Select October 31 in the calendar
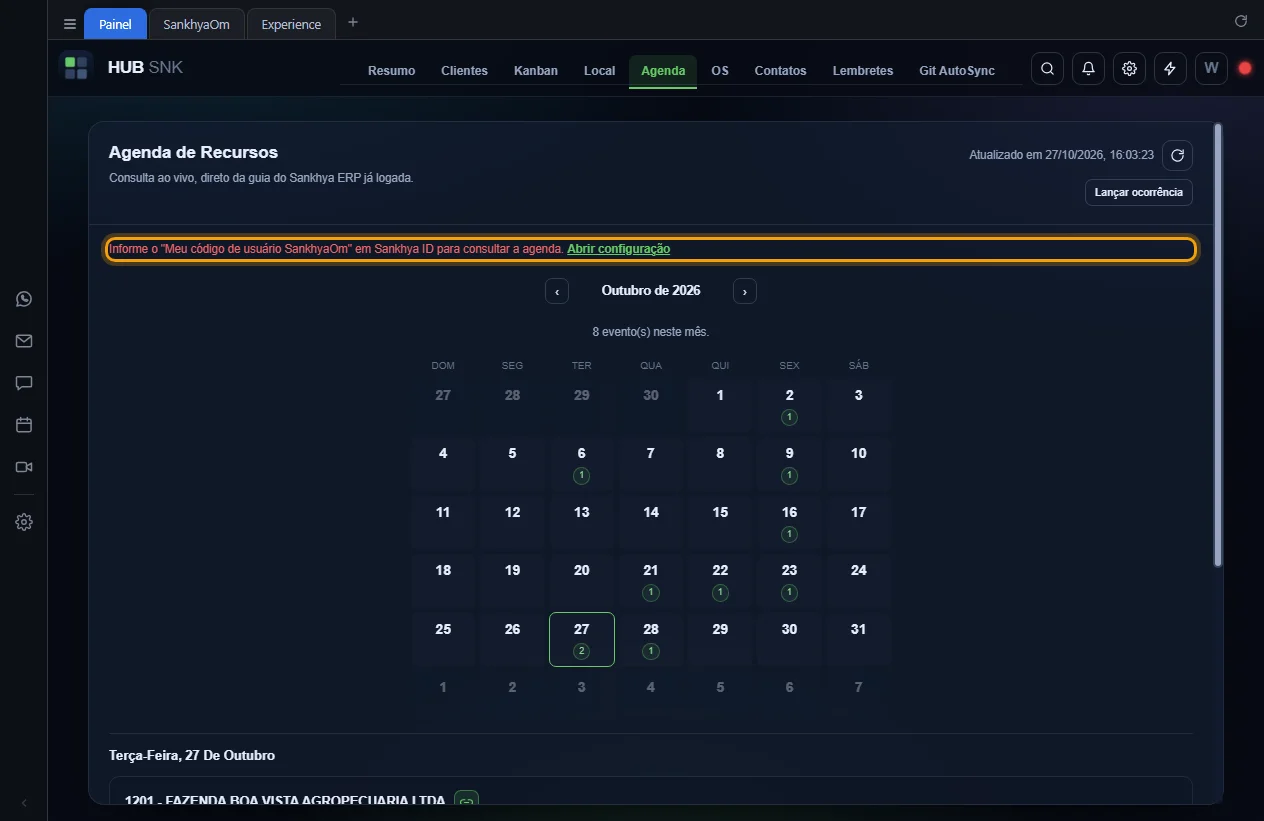Screen dimensions: 1264x821 (858, 639)
